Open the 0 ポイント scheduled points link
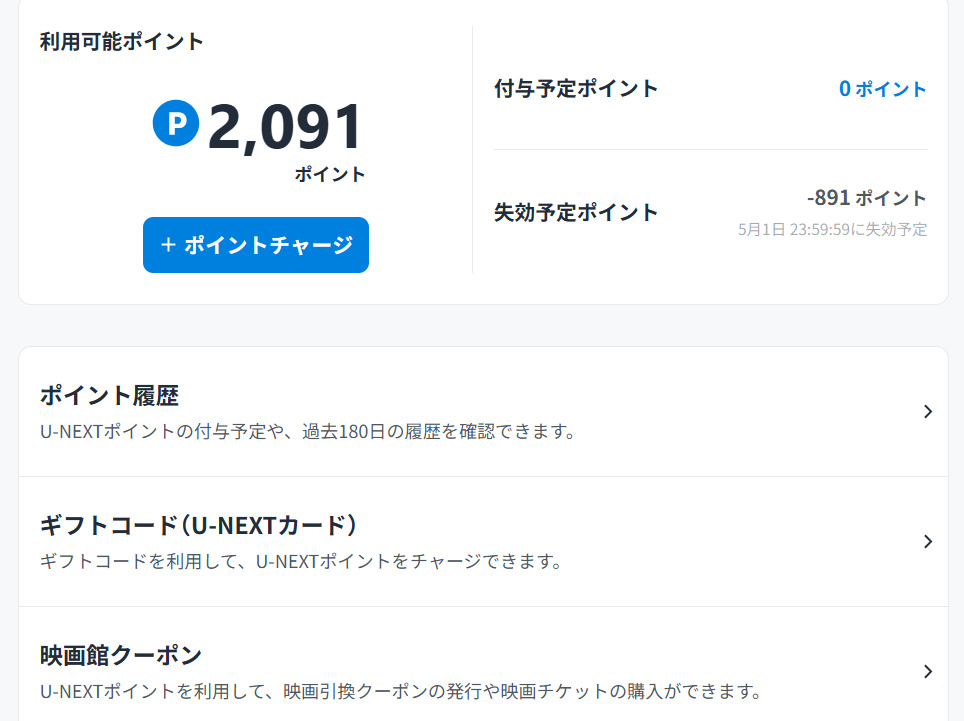 883,89
